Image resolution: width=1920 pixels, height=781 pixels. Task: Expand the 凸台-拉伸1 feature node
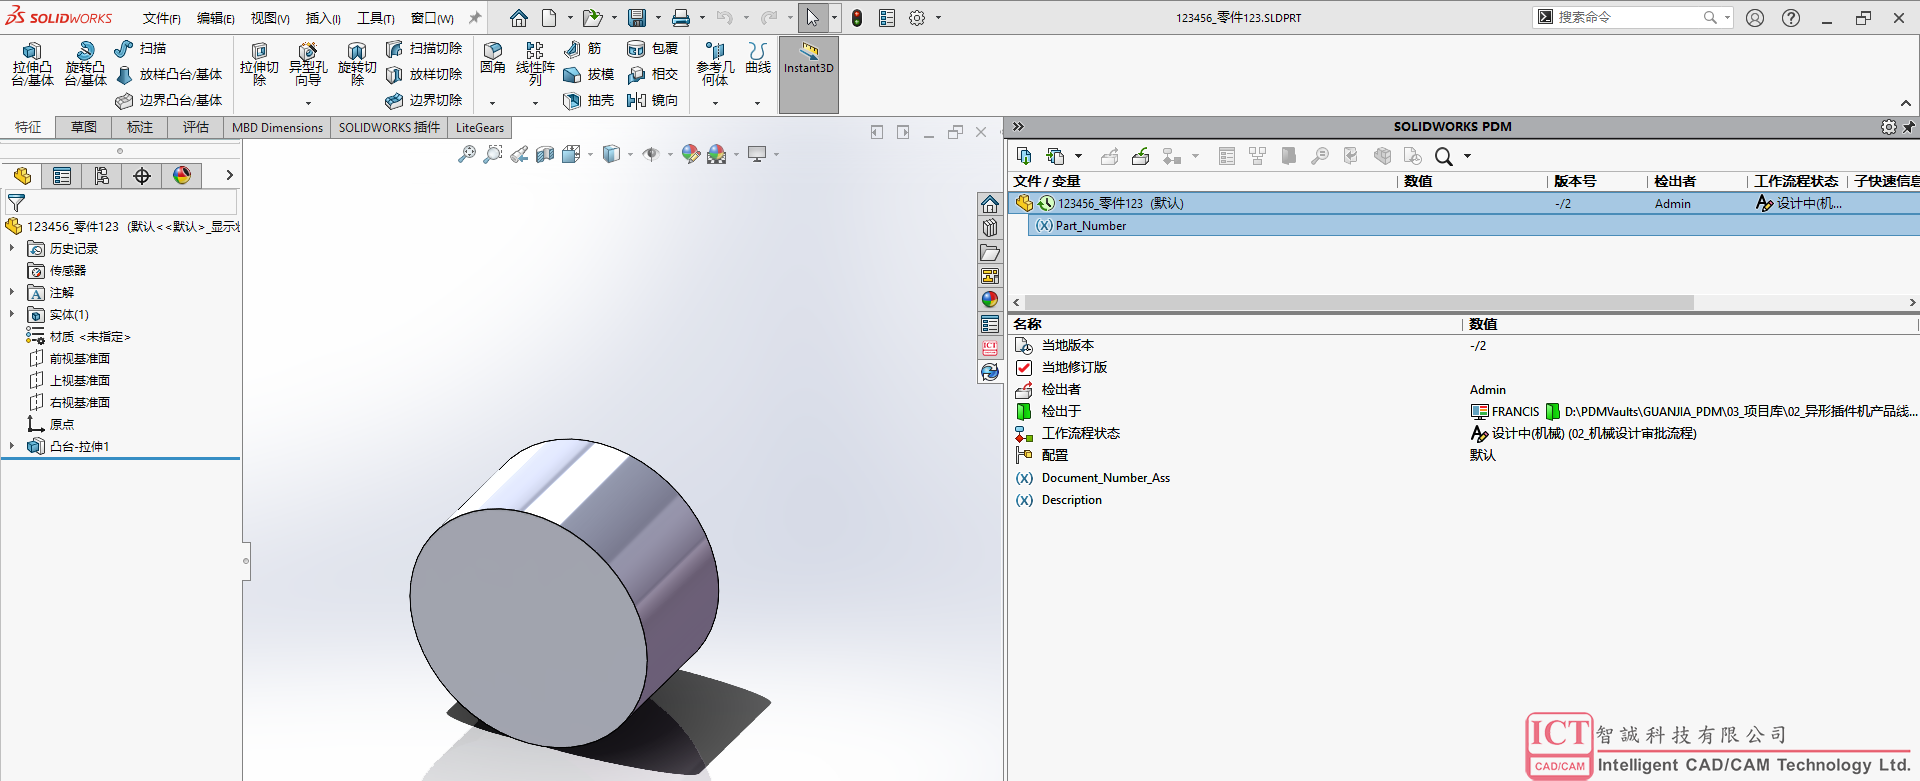click(x=12, y=446)
